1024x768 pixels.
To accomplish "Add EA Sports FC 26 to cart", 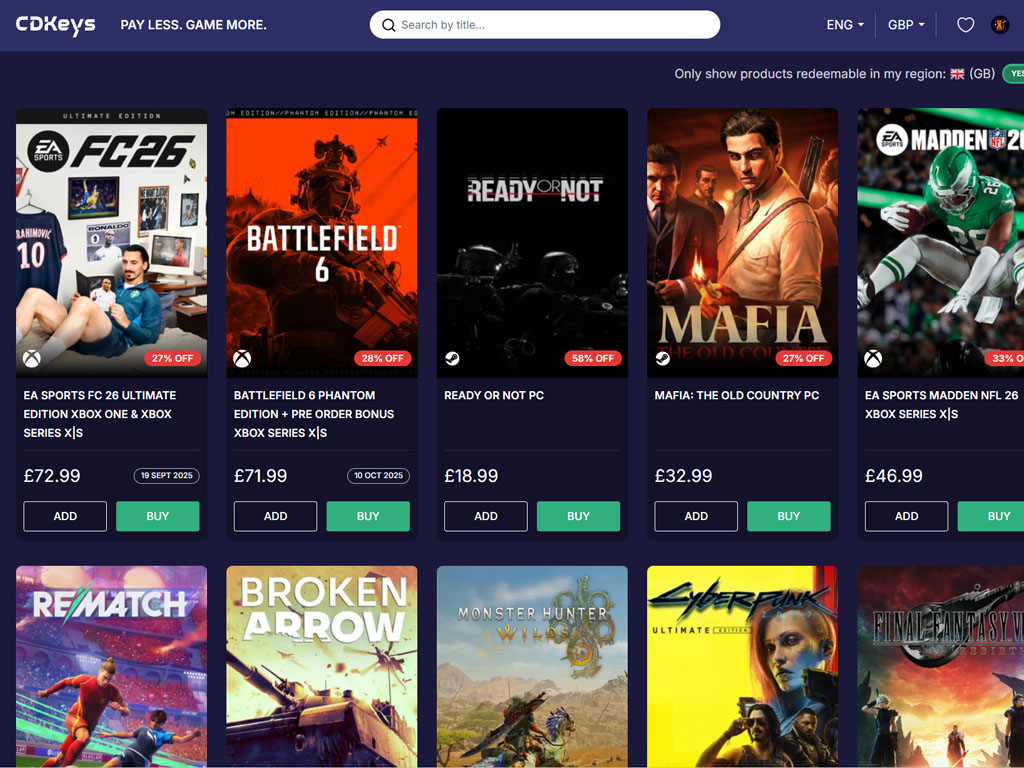I will [x=65, y=516].
